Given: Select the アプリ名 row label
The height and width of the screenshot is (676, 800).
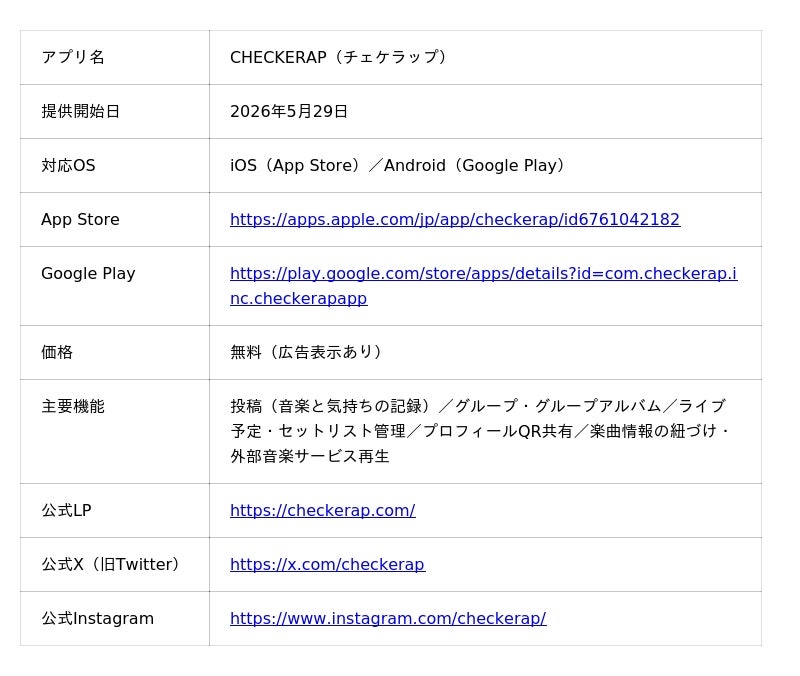Looking at the screenshot, I should (x=73, y=57).
